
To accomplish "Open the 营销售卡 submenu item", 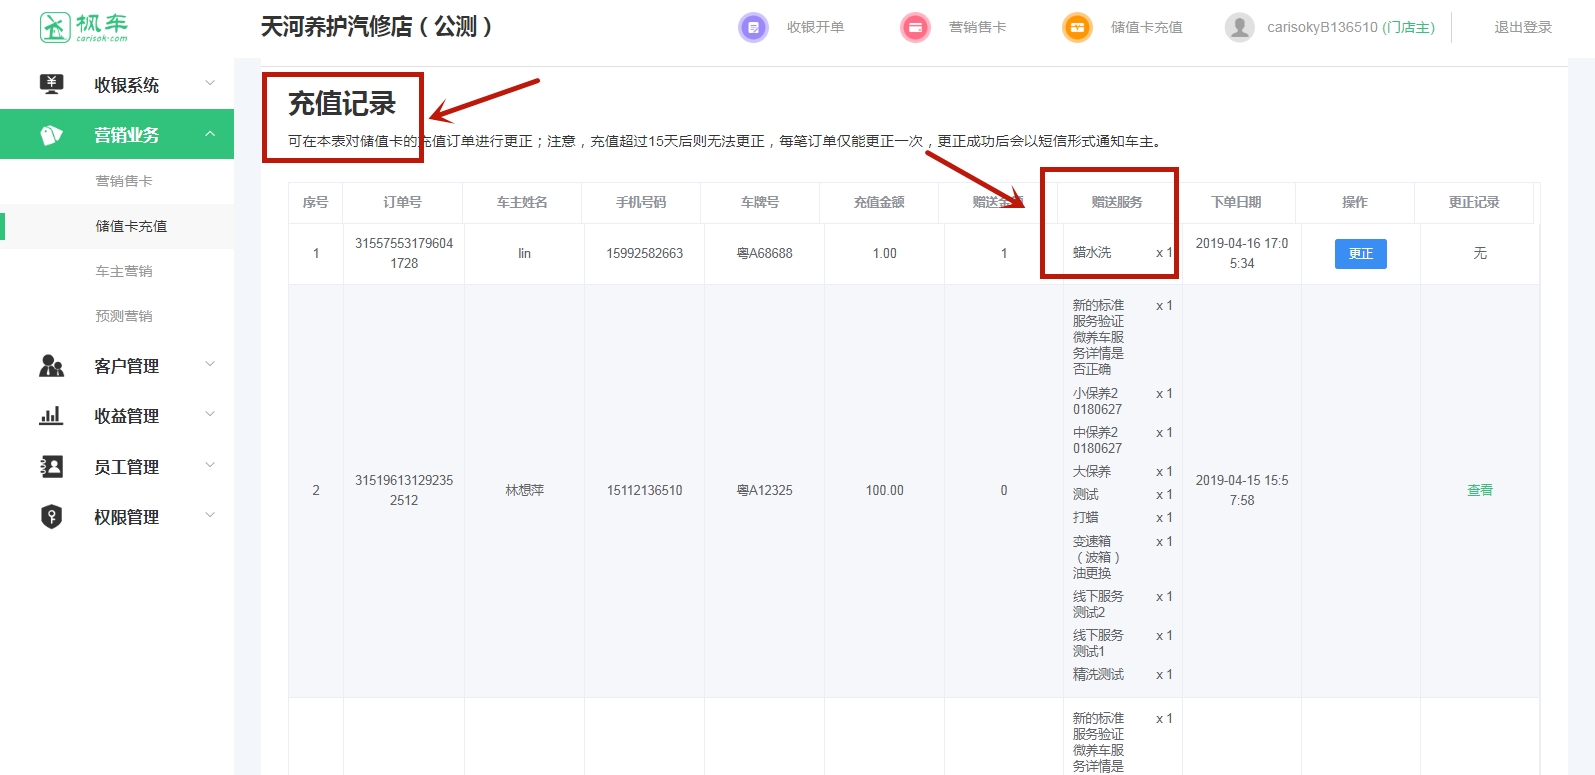I will [124, 181].
